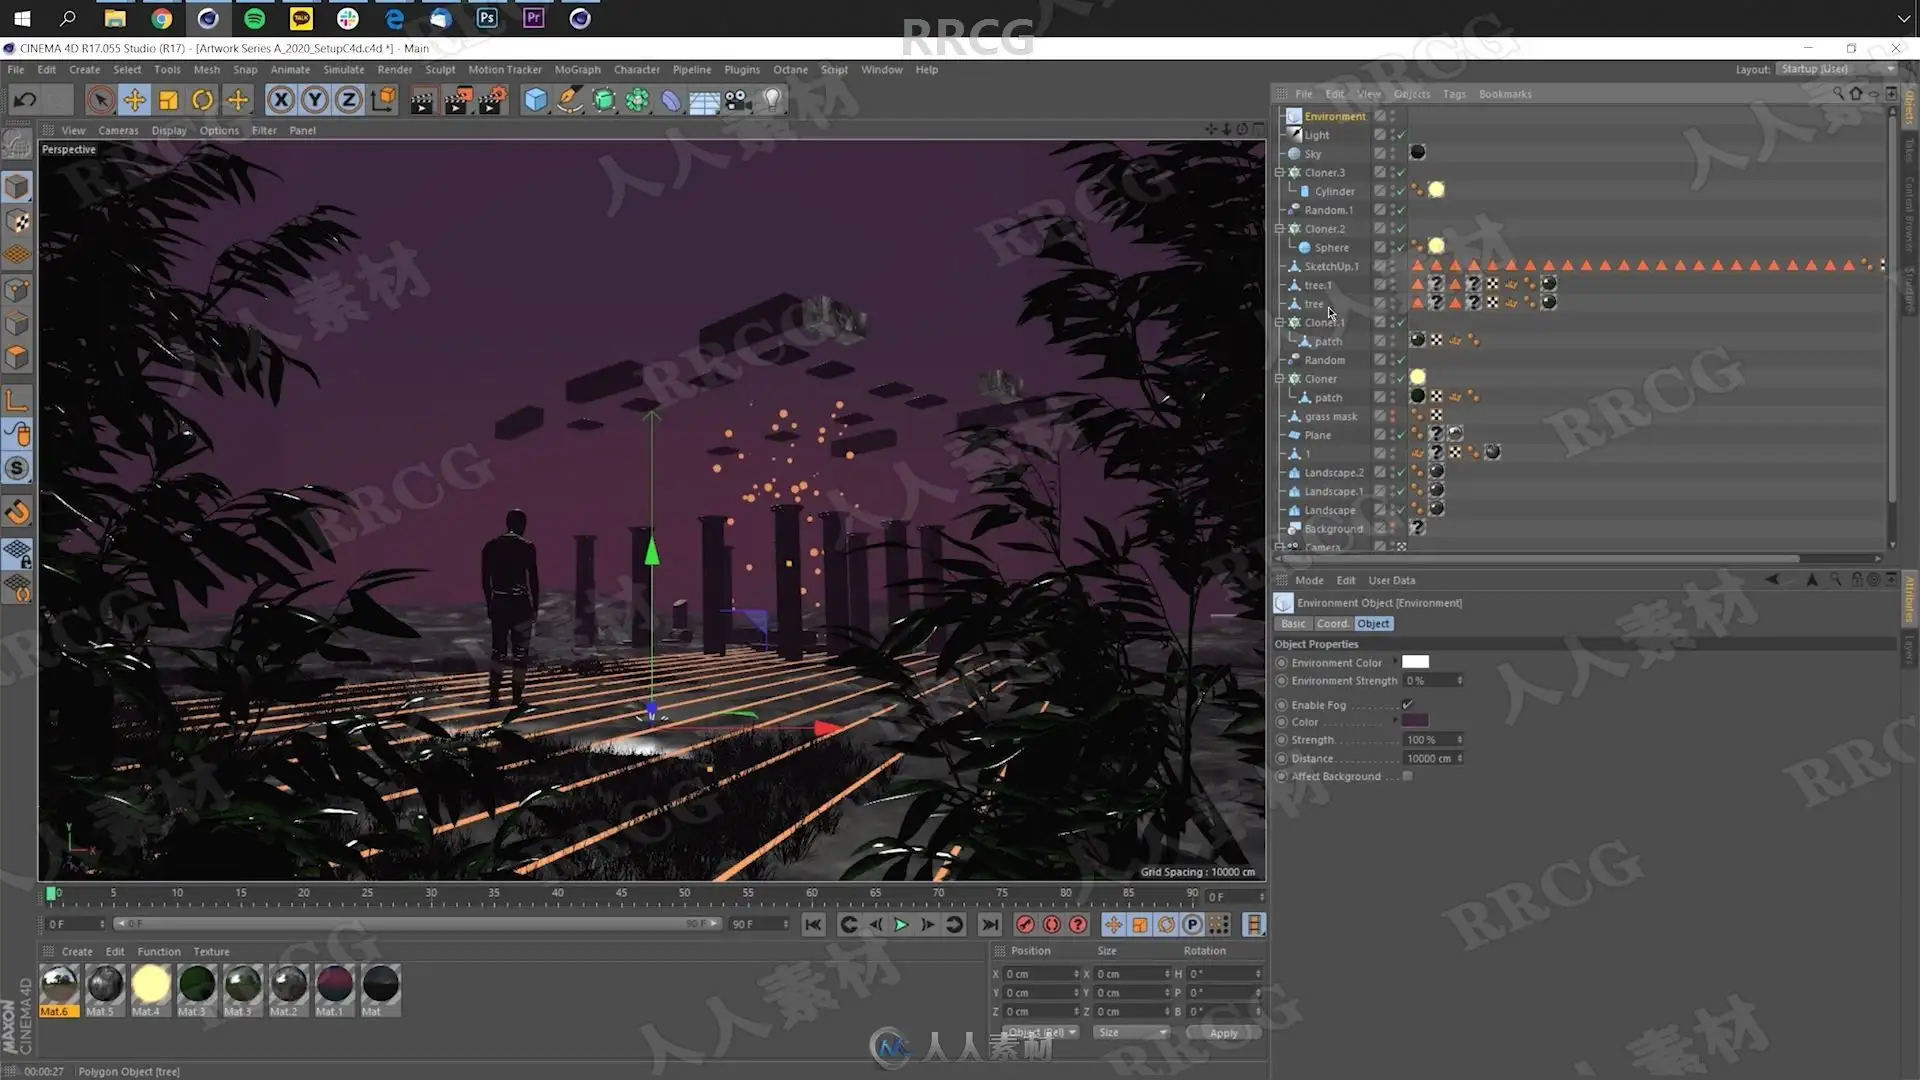Open the MoGraph menu

tap(577, 70)
